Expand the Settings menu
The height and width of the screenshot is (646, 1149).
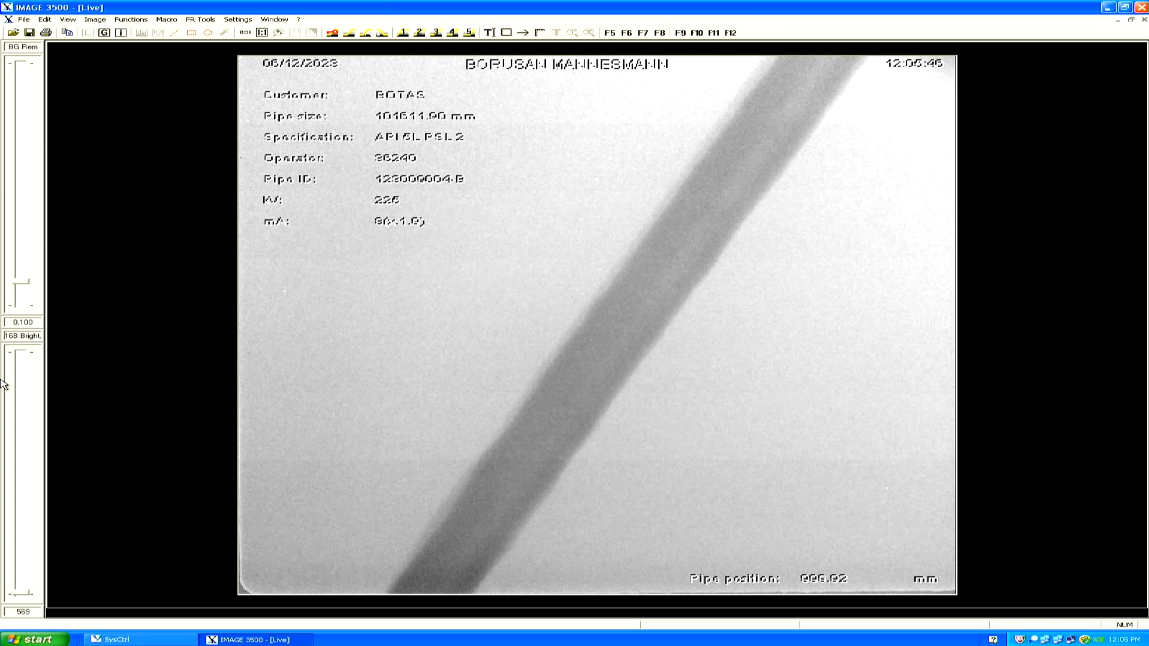point(238,20)
